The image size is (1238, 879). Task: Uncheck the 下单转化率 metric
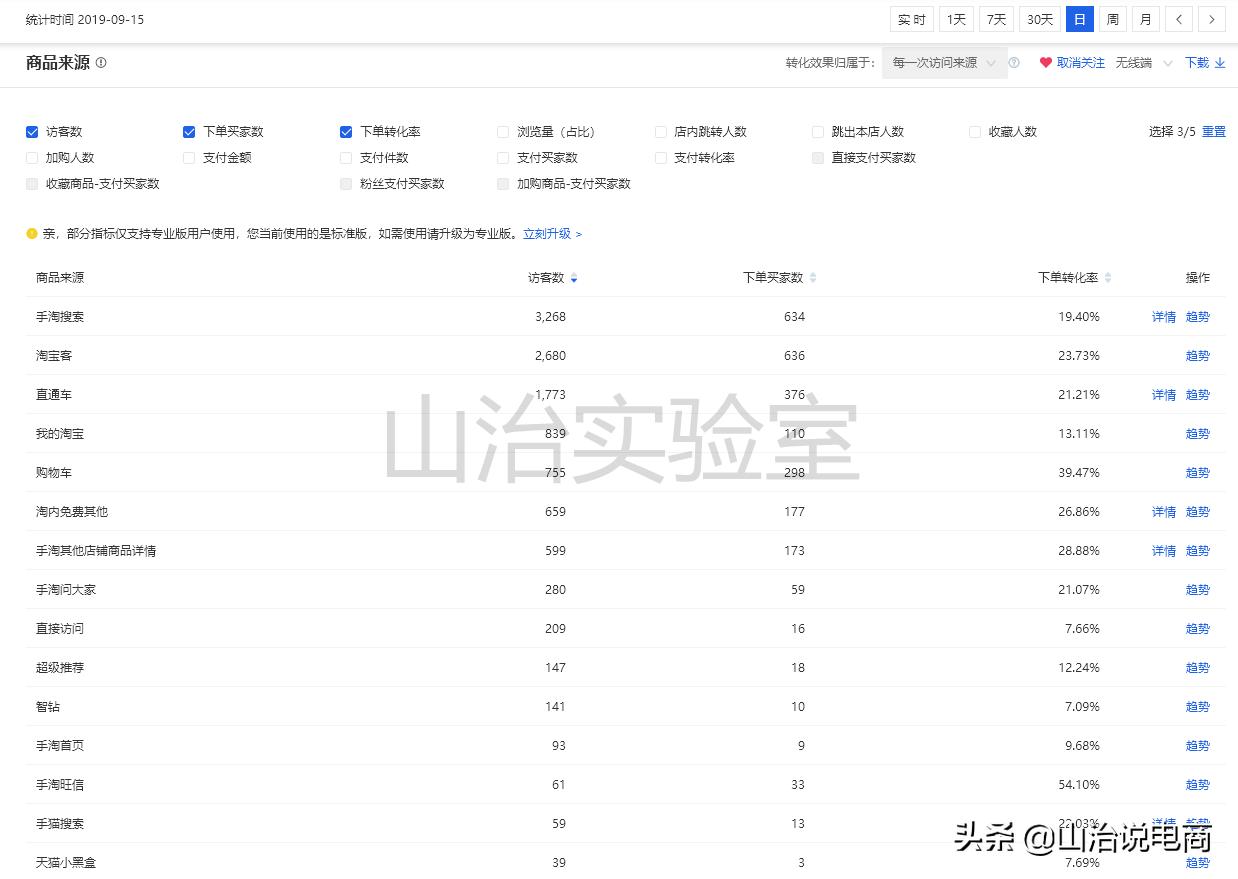[x=345, y=131]
